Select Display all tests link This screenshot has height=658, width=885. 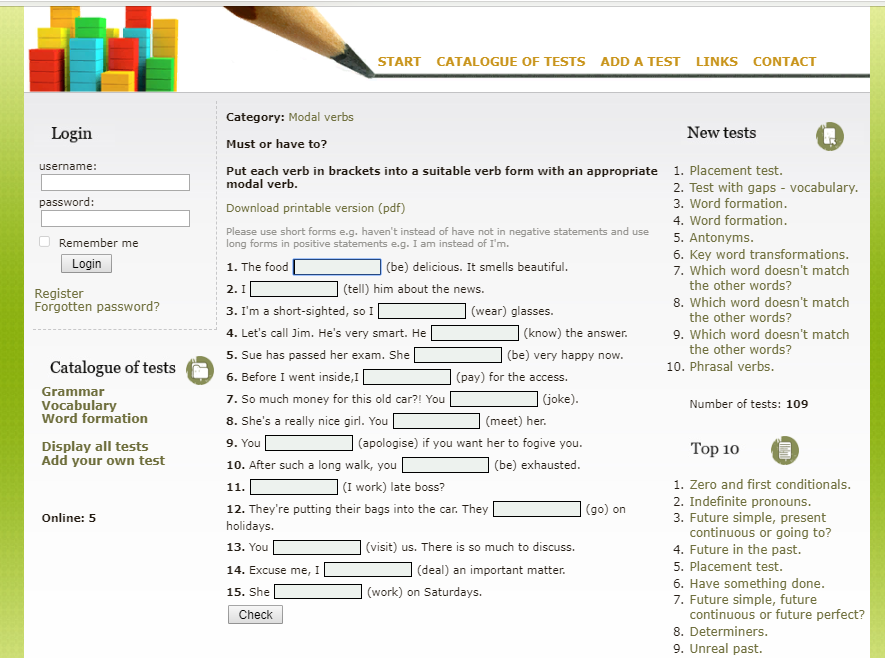[x=95, y=446]
